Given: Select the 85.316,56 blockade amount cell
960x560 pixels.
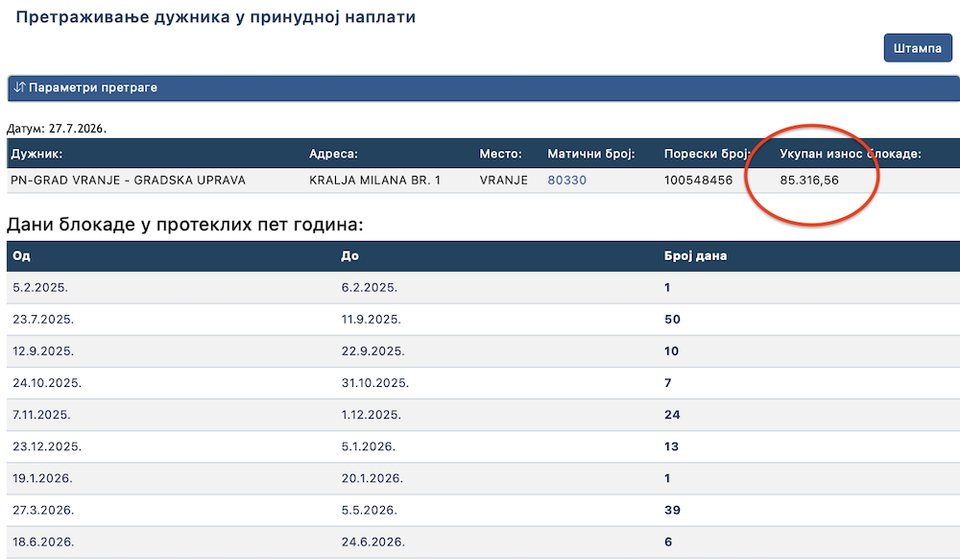Looking at the screenshot, I should pyautogui.click(x=809, y=180).
